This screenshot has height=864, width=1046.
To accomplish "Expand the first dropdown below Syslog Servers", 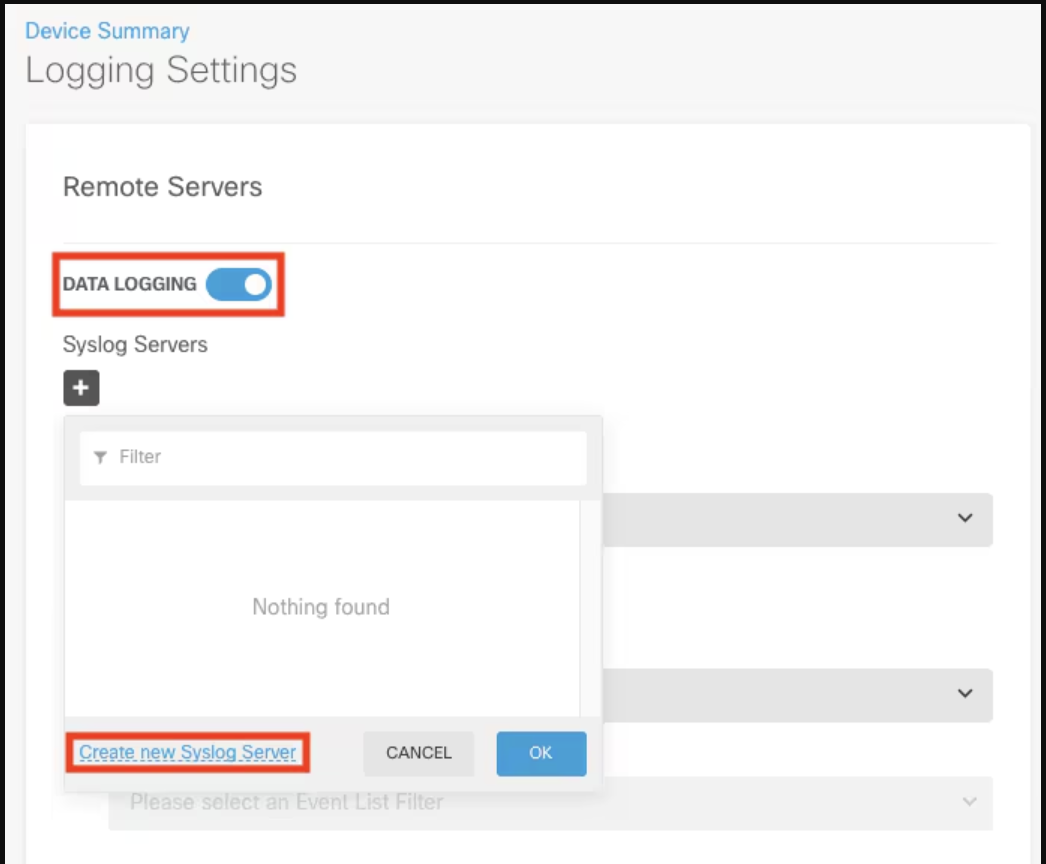I will 964,519.
